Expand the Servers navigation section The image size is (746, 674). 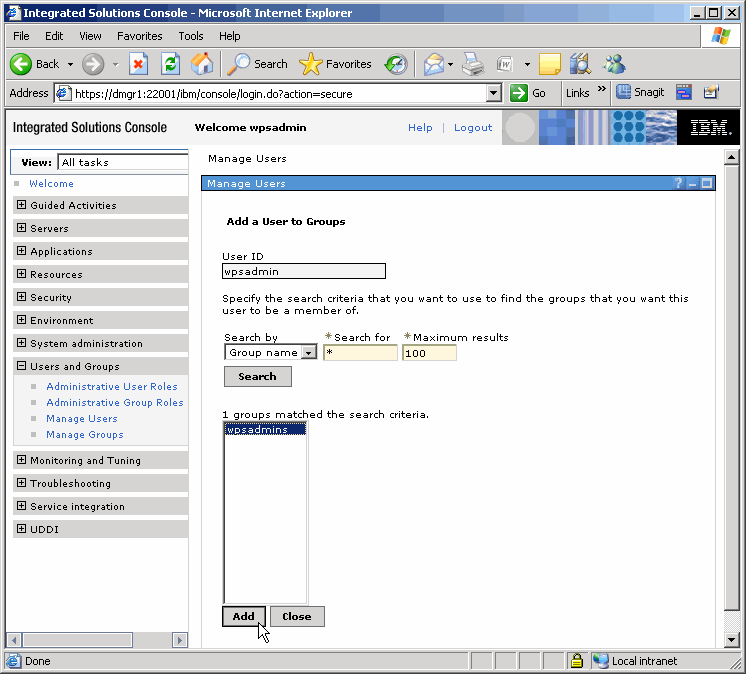(x=21, y=228)
